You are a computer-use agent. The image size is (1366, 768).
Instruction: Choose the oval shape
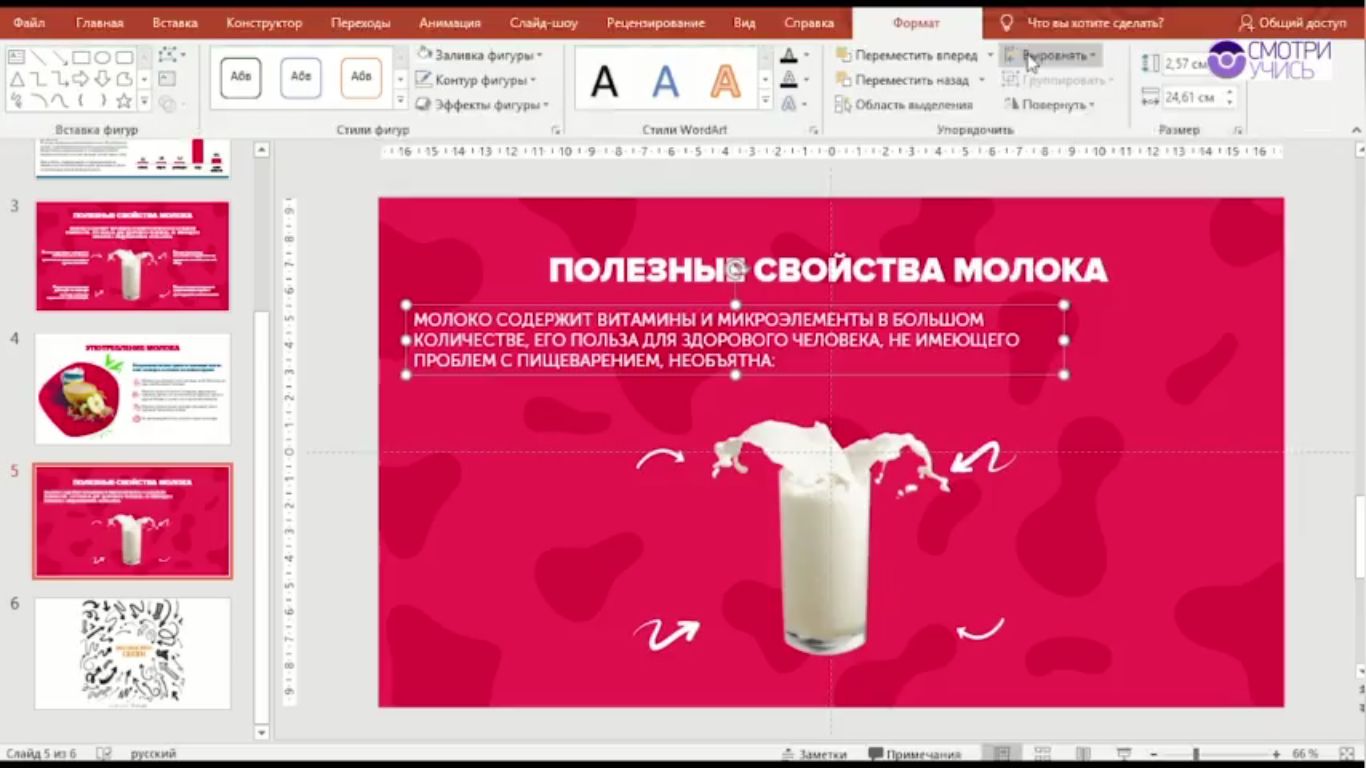click(x=102, y=57)
